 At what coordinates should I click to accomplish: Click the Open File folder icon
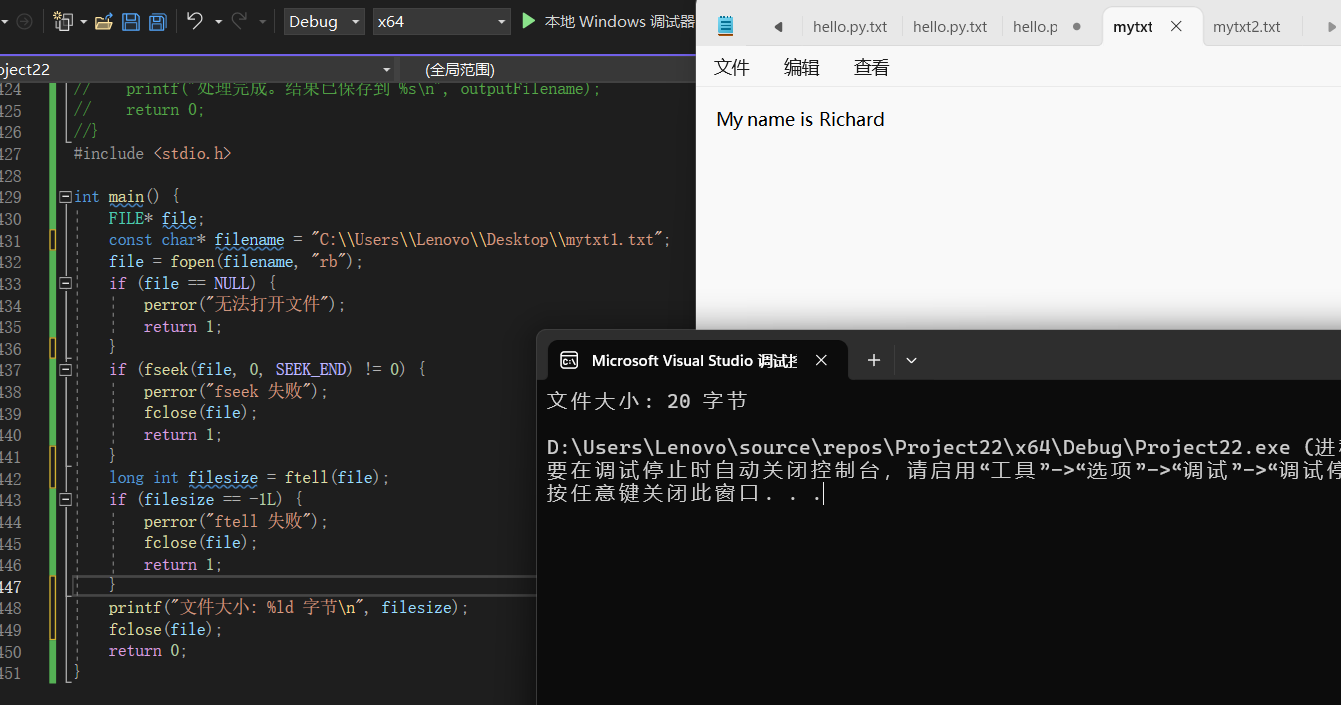[x=103, y=21]
